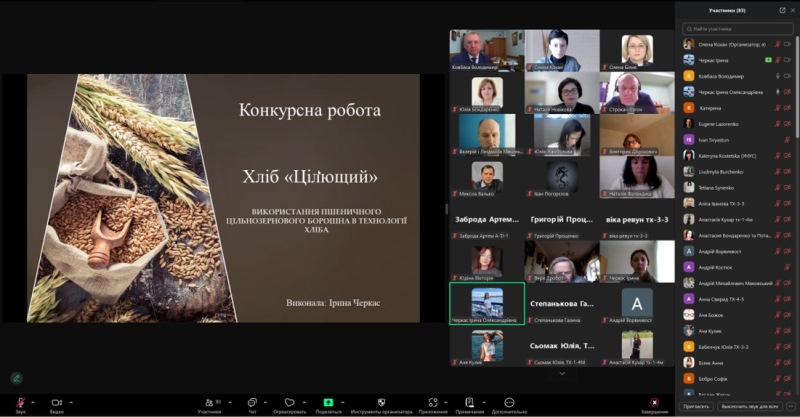Click Аня Кулик in participants list
The width and height of the screenshot is (800, 417).
tap(738, 331)
